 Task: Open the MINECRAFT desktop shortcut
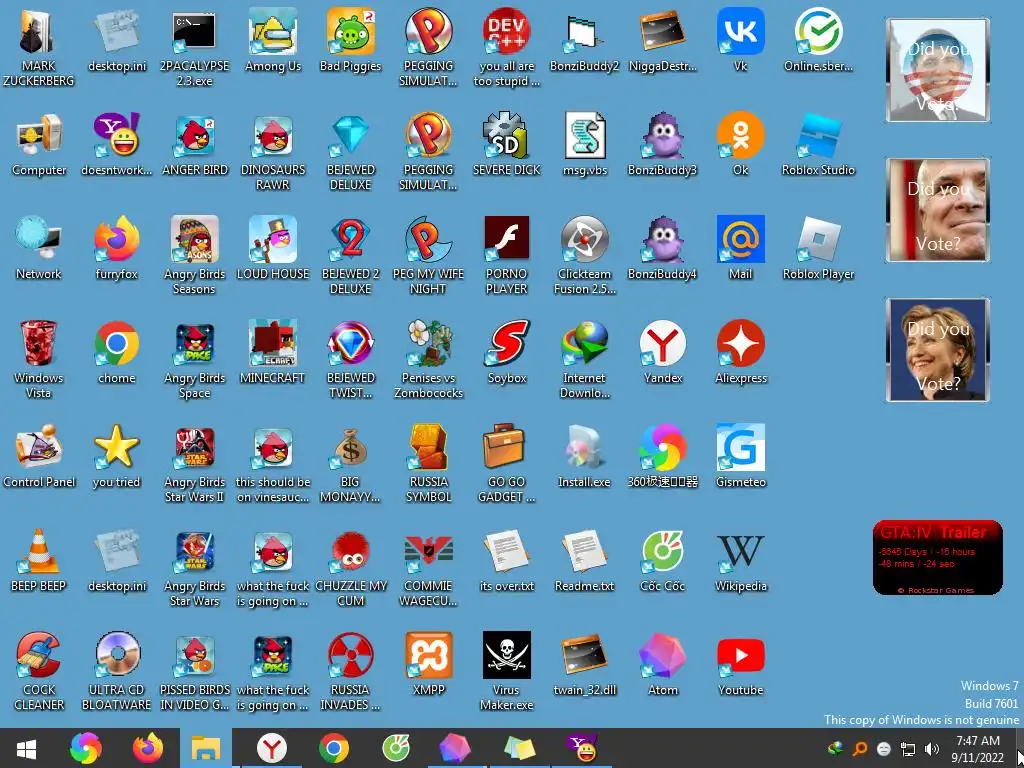(272, 352)
